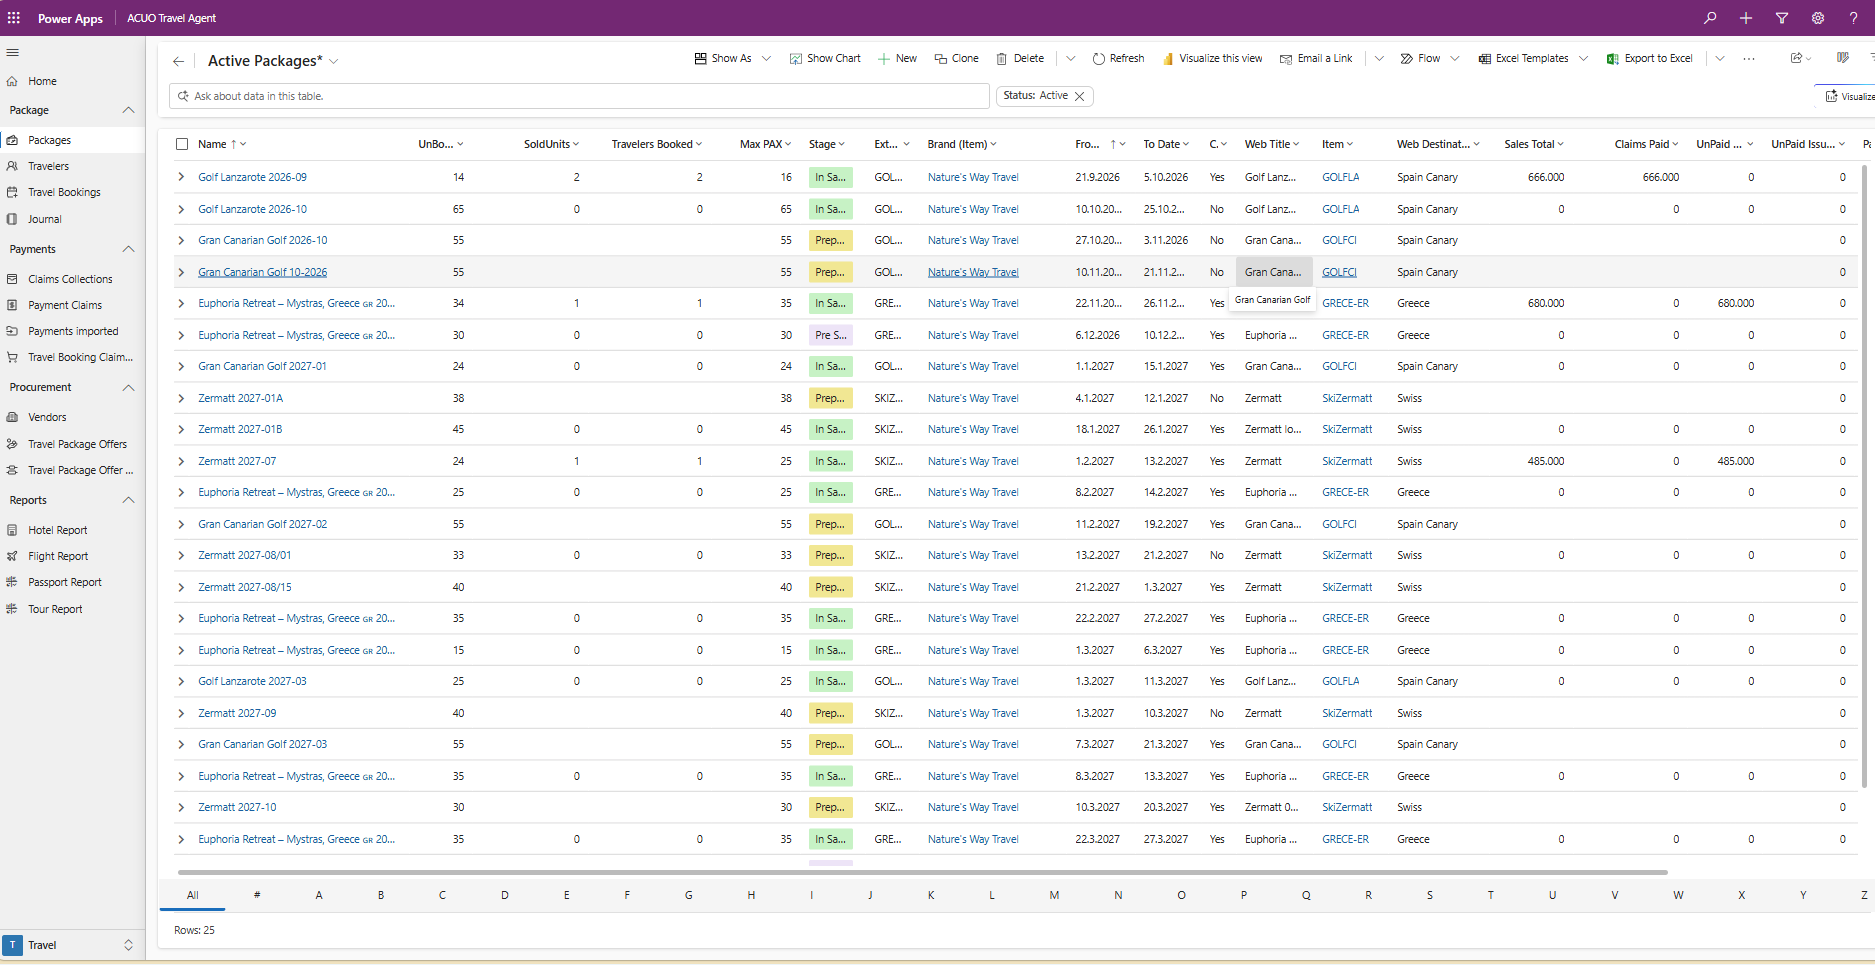Click the Prep... stage badge of Gran Canarian Golf 2026-10
The image size is (1875, 965).
pos(830,240)
